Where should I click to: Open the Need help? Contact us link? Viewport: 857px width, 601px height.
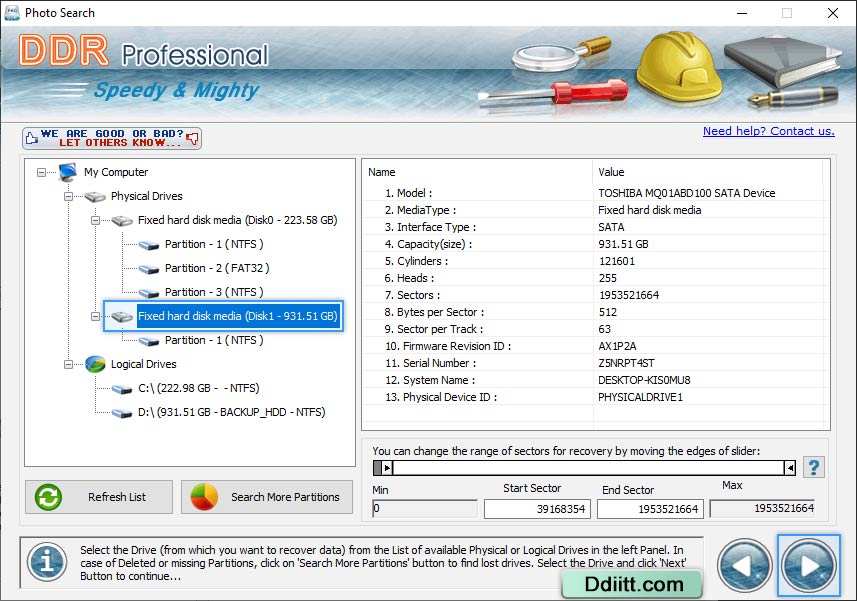pos(768,131)
